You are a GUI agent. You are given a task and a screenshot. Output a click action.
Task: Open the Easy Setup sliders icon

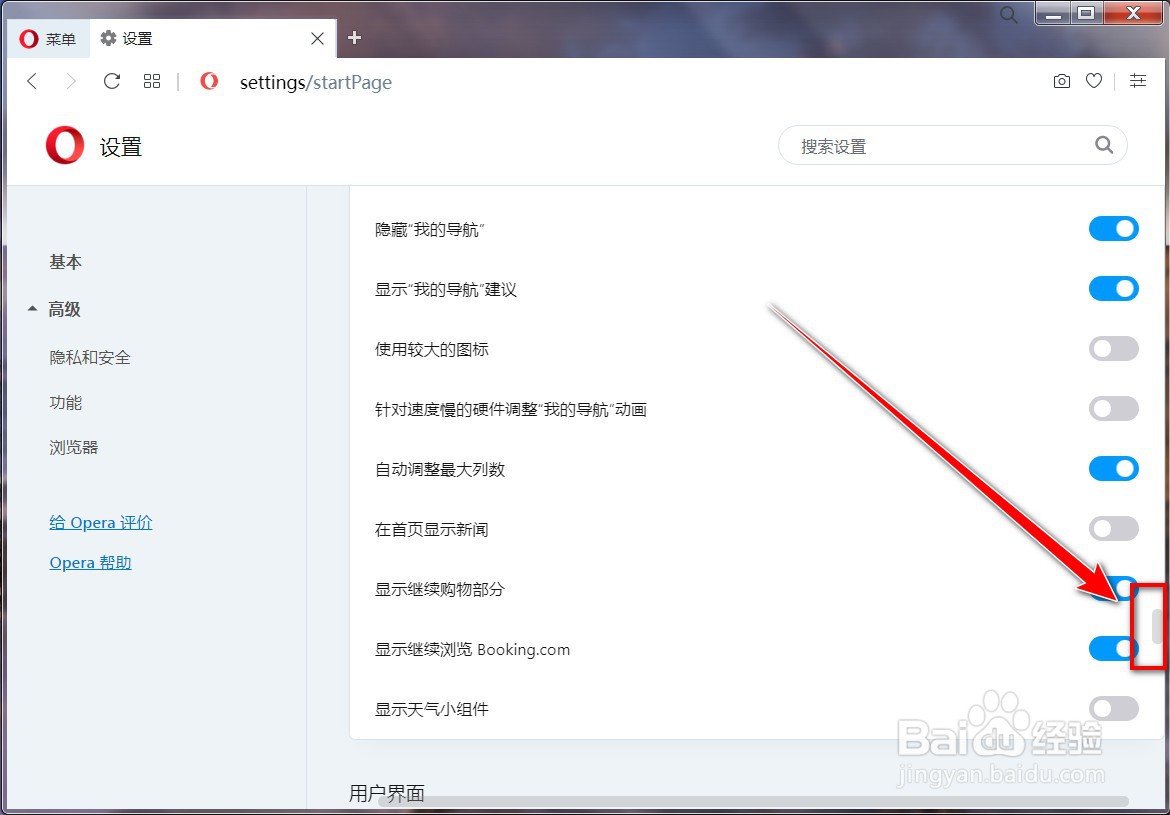click(1138, 81)
